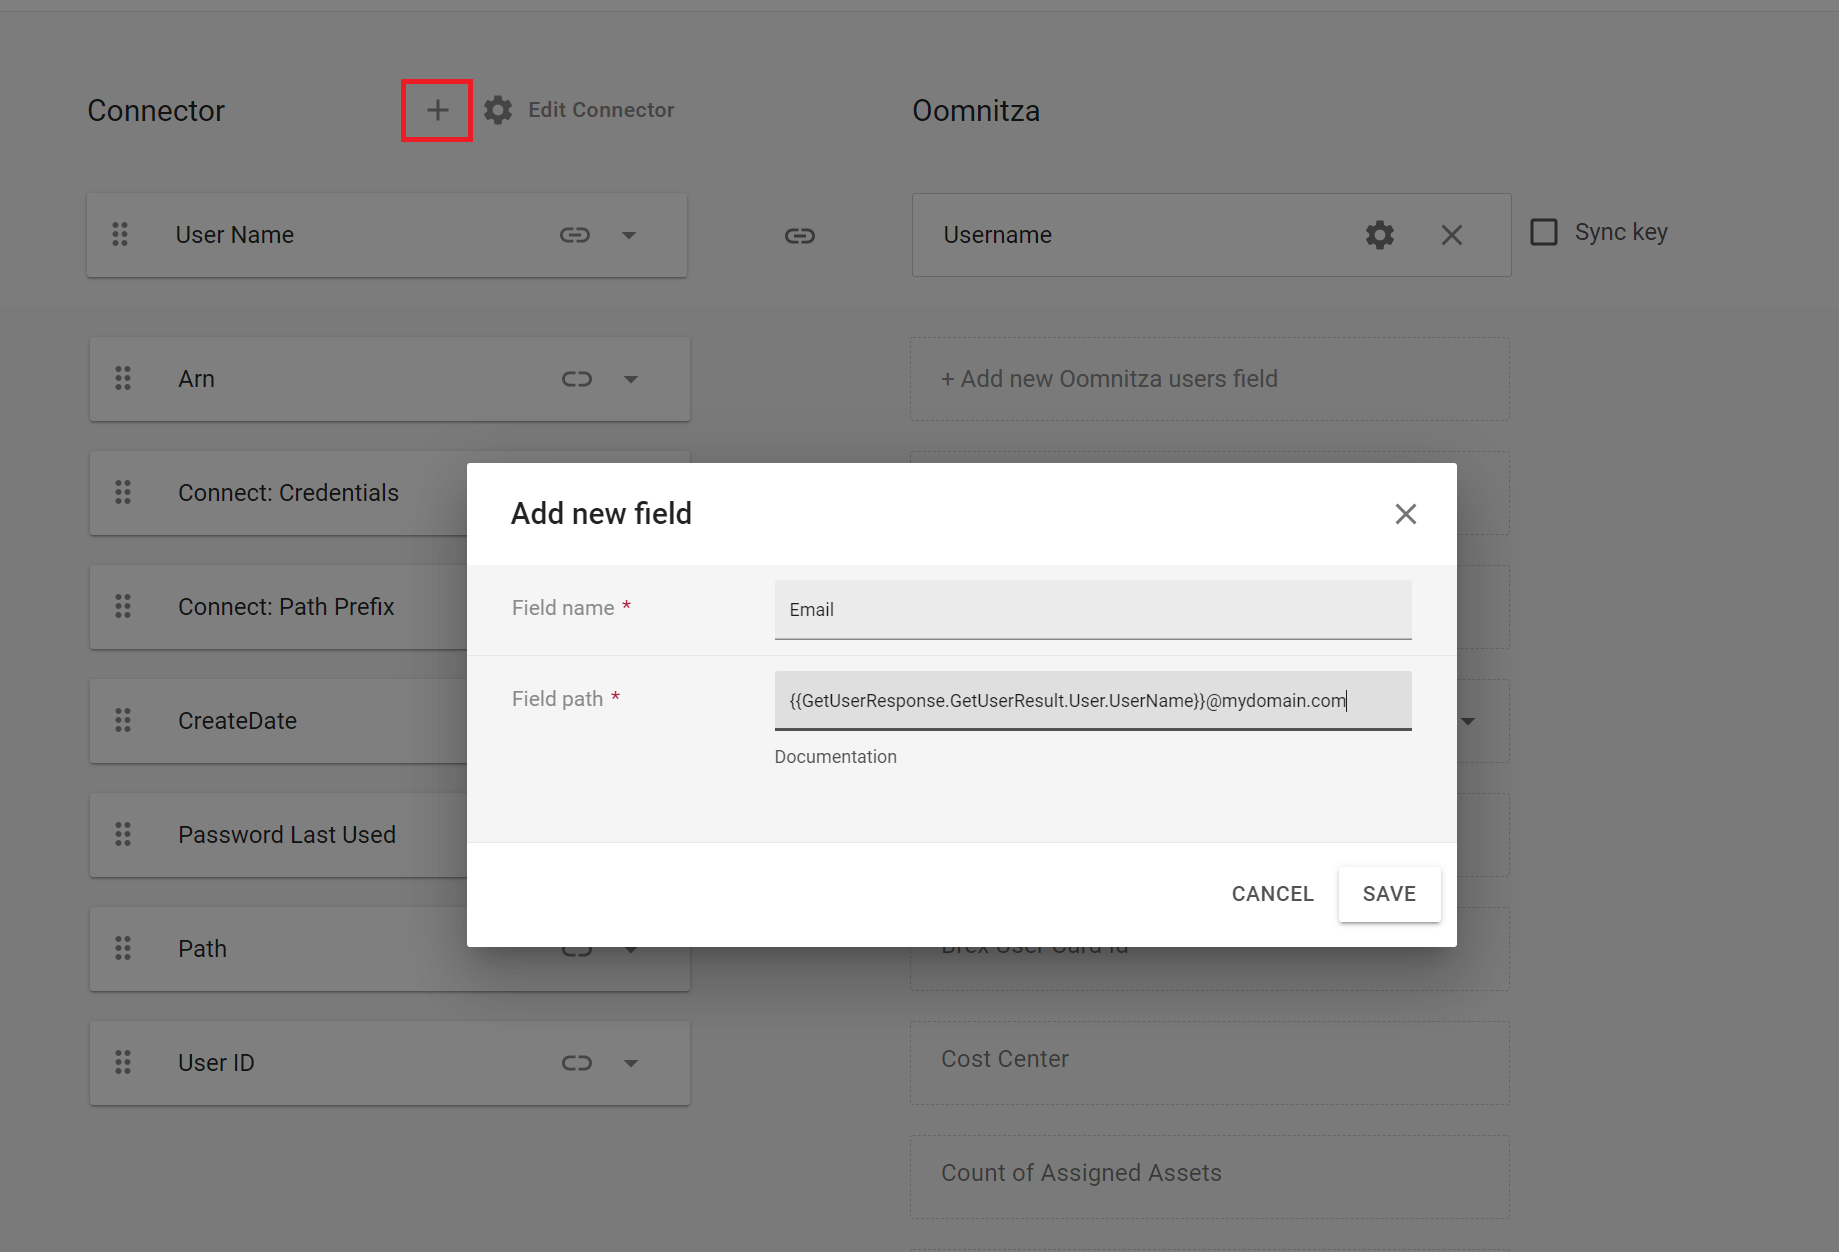Click the center mapping link icon

[x=800, y=236]
